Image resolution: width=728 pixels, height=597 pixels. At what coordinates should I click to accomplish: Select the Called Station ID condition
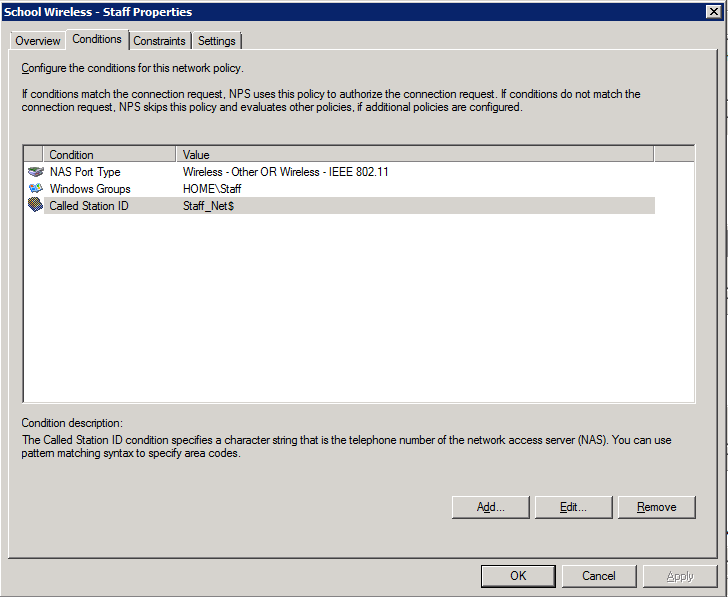coord(340,205)
